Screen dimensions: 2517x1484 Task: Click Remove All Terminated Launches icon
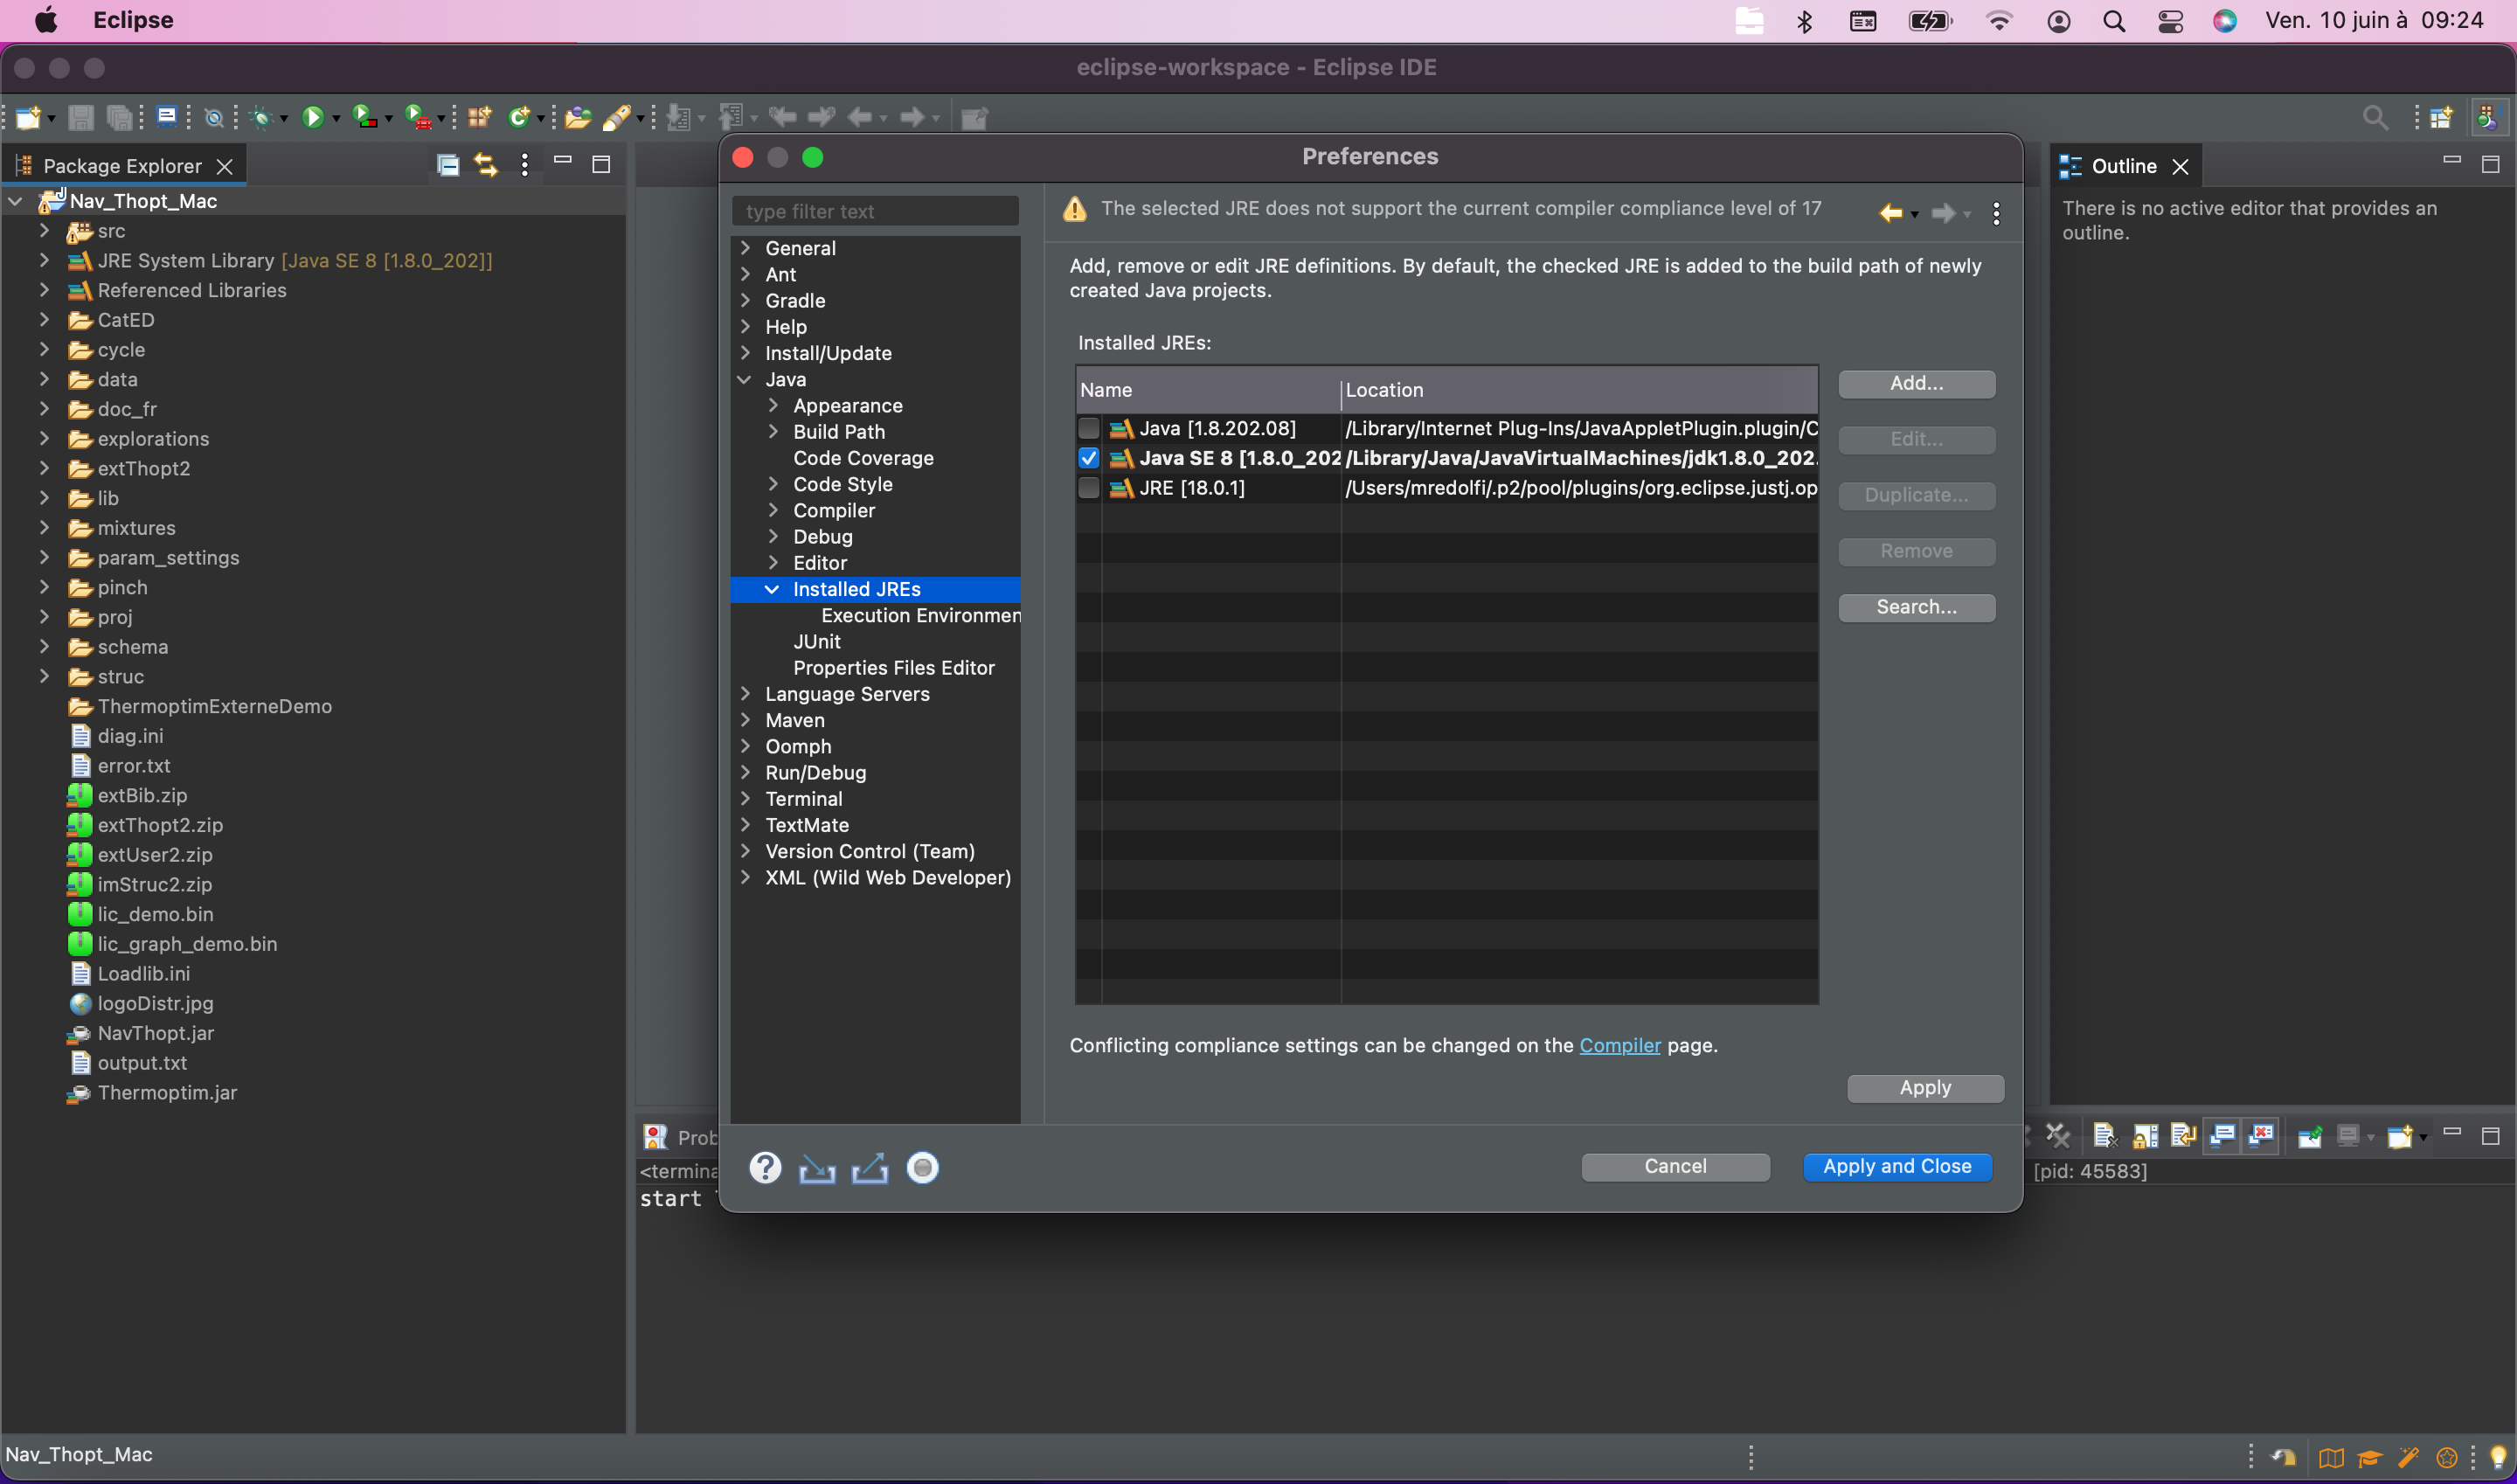2057,1135
